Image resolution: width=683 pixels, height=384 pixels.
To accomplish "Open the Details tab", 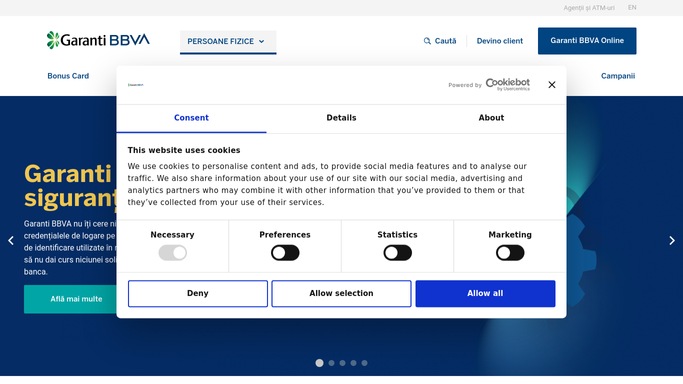I will tap(342, 118).
